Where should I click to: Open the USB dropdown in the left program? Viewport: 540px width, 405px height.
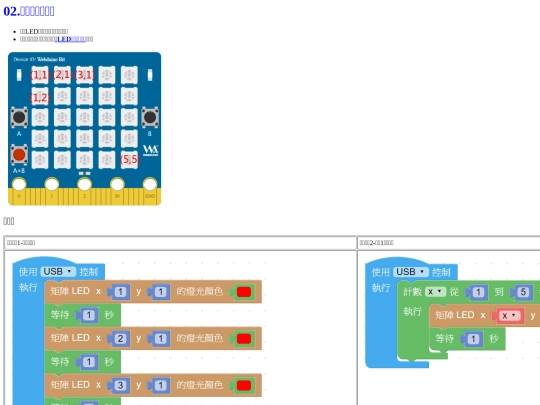click(x=58, y=272)
